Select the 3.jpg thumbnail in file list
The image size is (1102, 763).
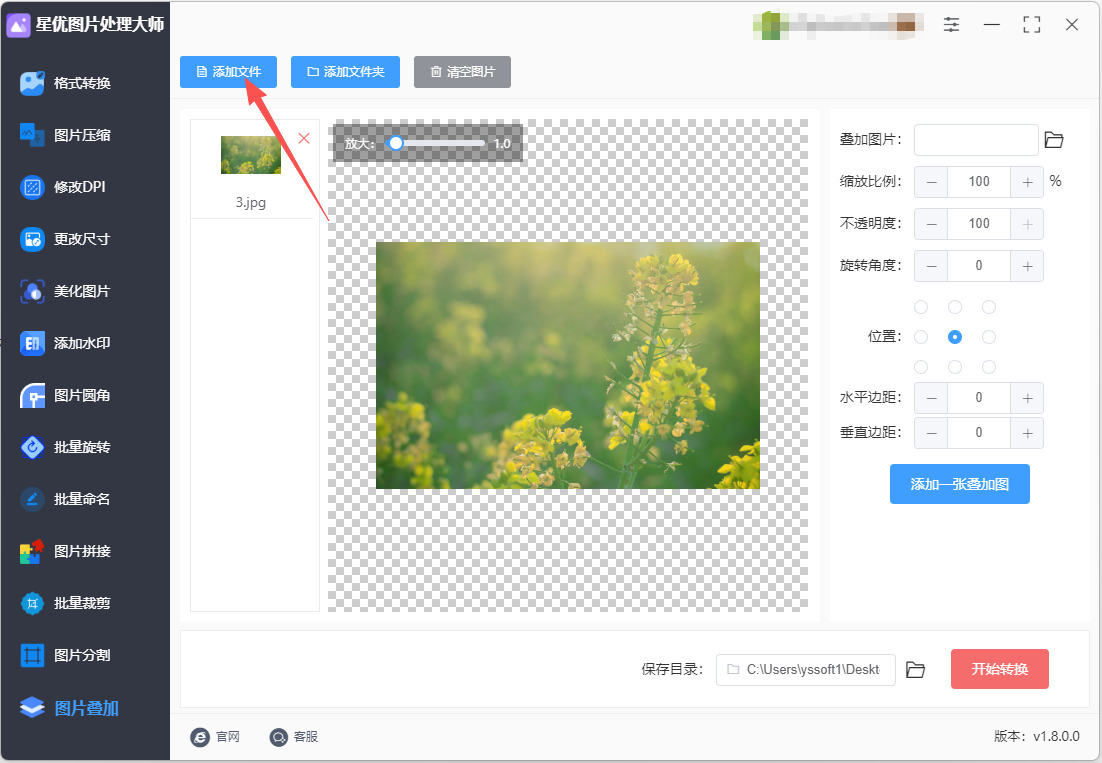(251, 155)
